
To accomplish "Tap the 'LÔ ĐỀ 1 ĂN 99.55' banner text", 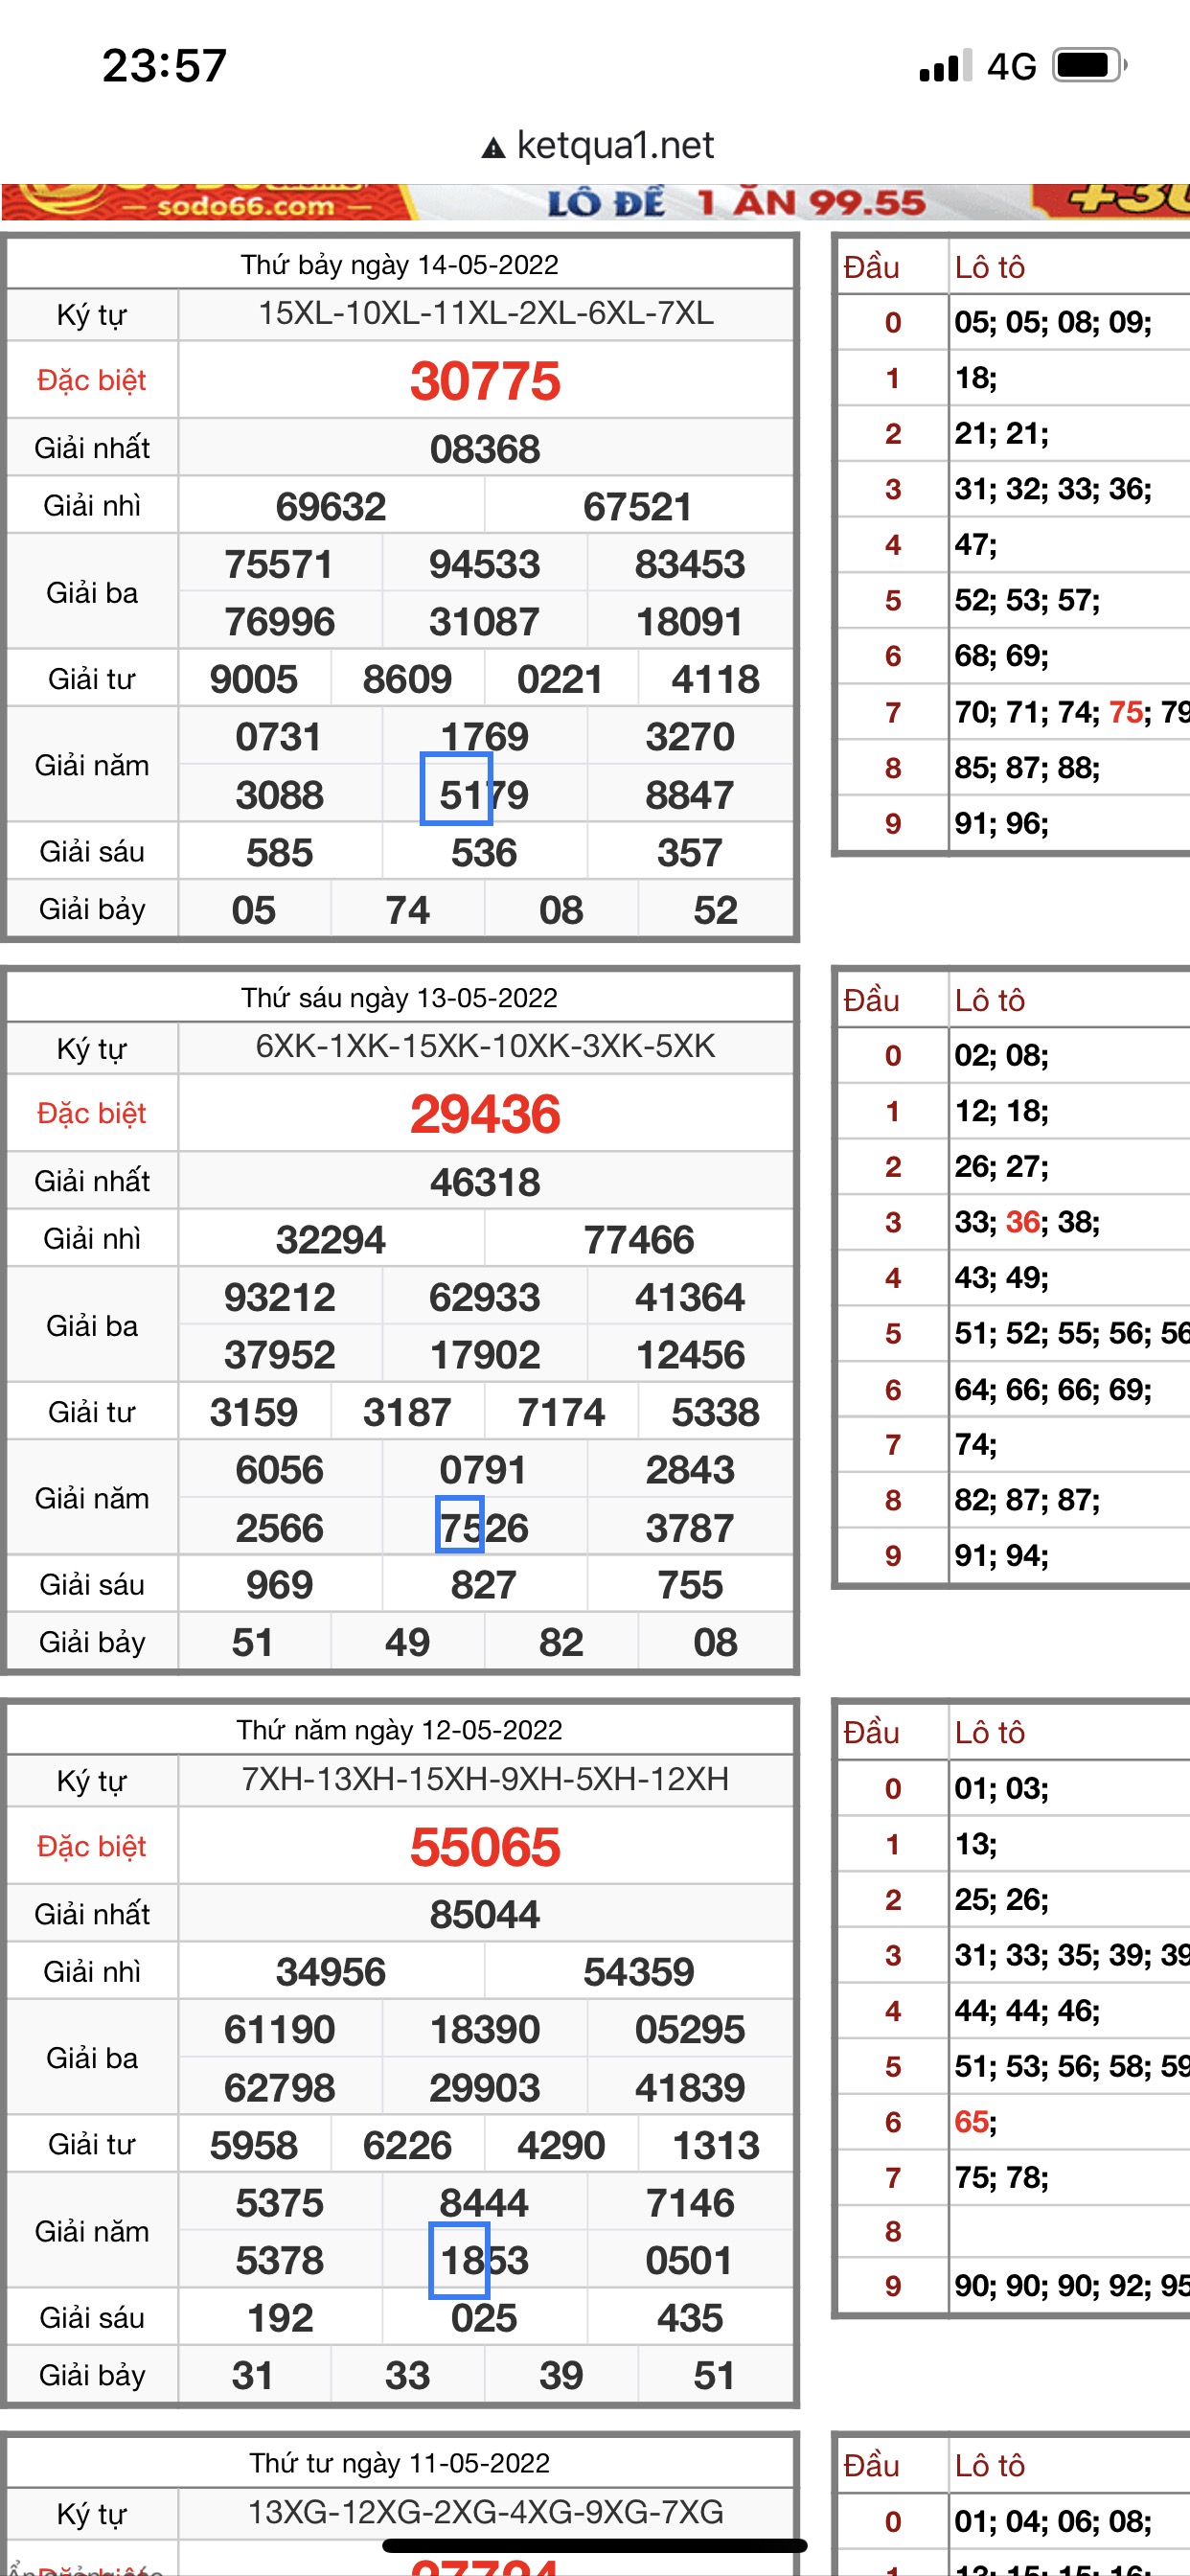I will tap(736, 202).
